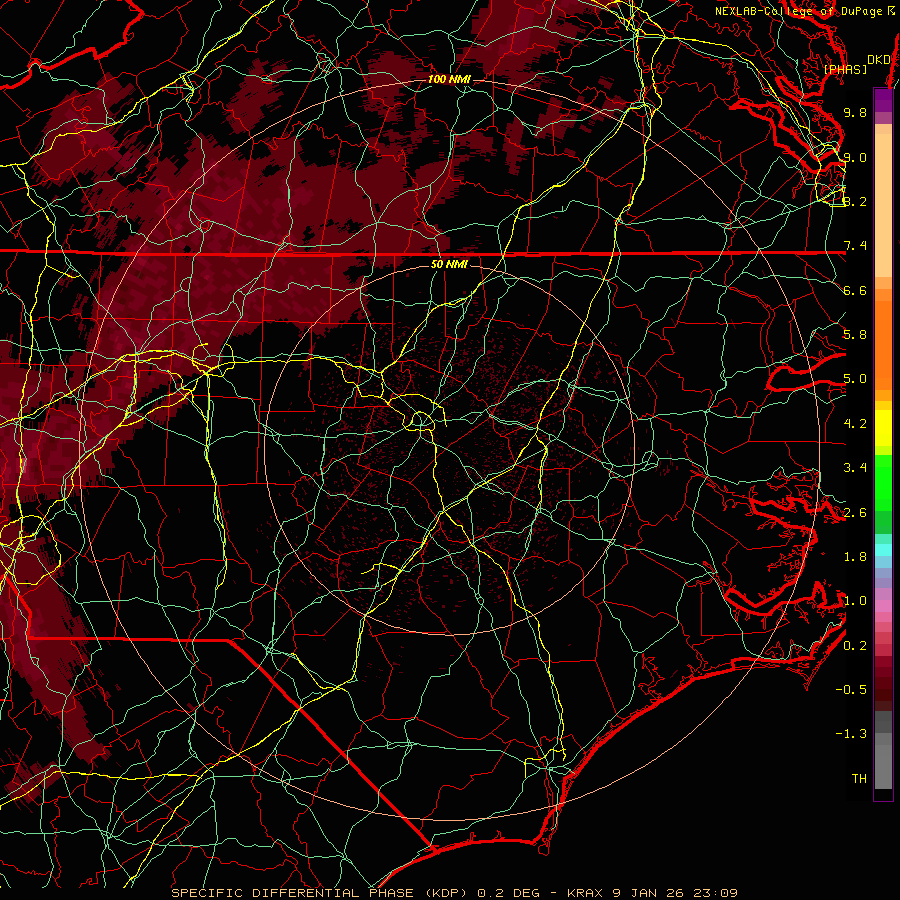Click the 23:09 timestamp in the caption

point(714,893)
